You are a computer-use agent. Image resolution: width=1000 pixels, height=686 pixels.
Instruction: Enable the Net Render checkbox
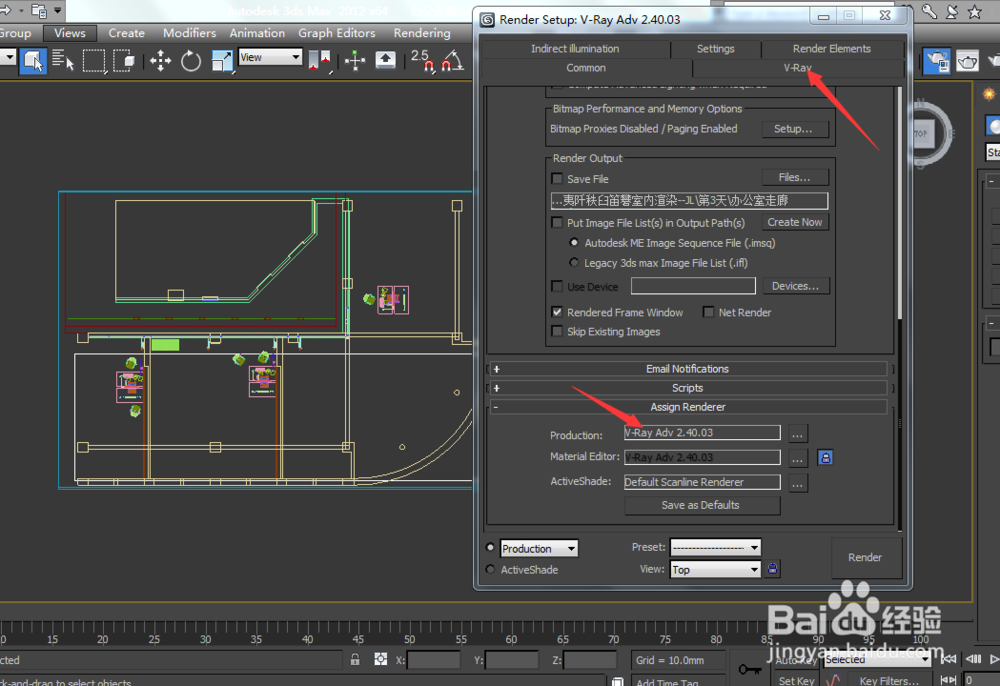point(709,312)
